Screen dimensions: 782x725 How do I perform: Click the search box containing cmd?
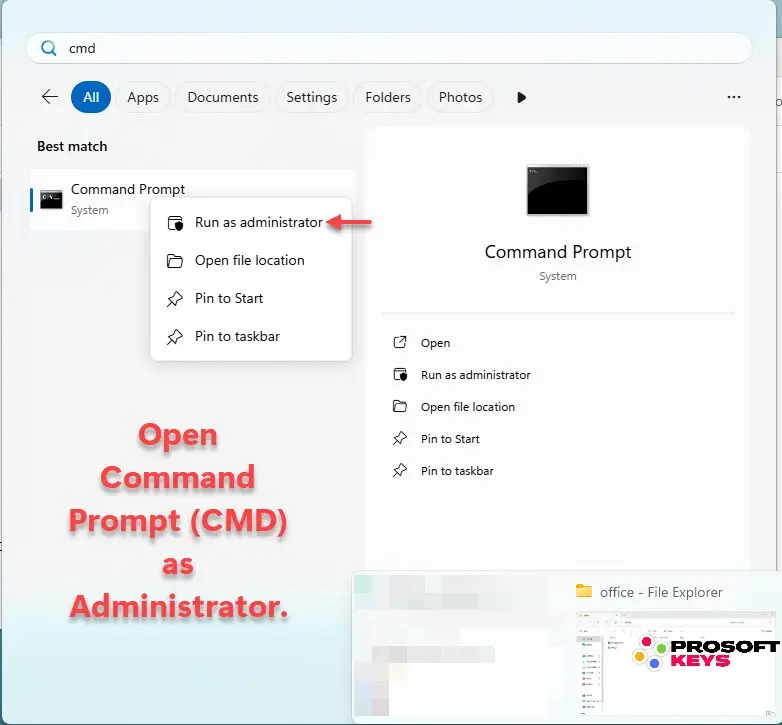(400, 48)
